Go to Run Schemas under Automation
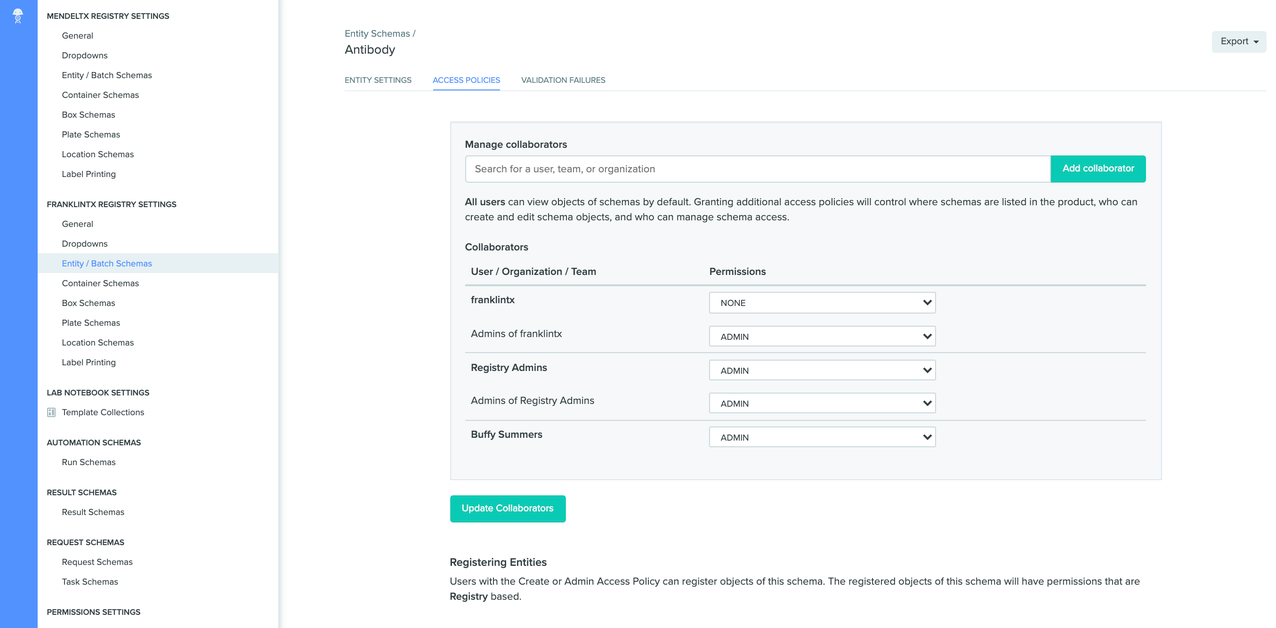This screenshot has height=628, width=1276. coord(88,462)
